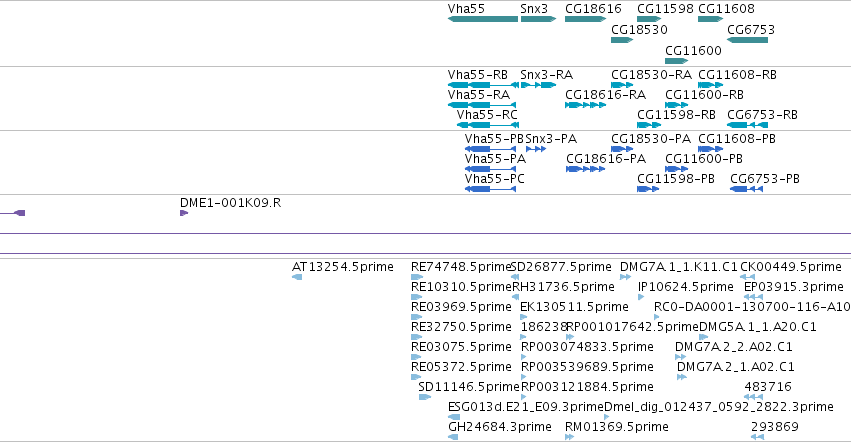Open the Snx3-RA transcript label
Image resolution: width=851 pixels, height=442 pixels.
(x=547, y=75)
